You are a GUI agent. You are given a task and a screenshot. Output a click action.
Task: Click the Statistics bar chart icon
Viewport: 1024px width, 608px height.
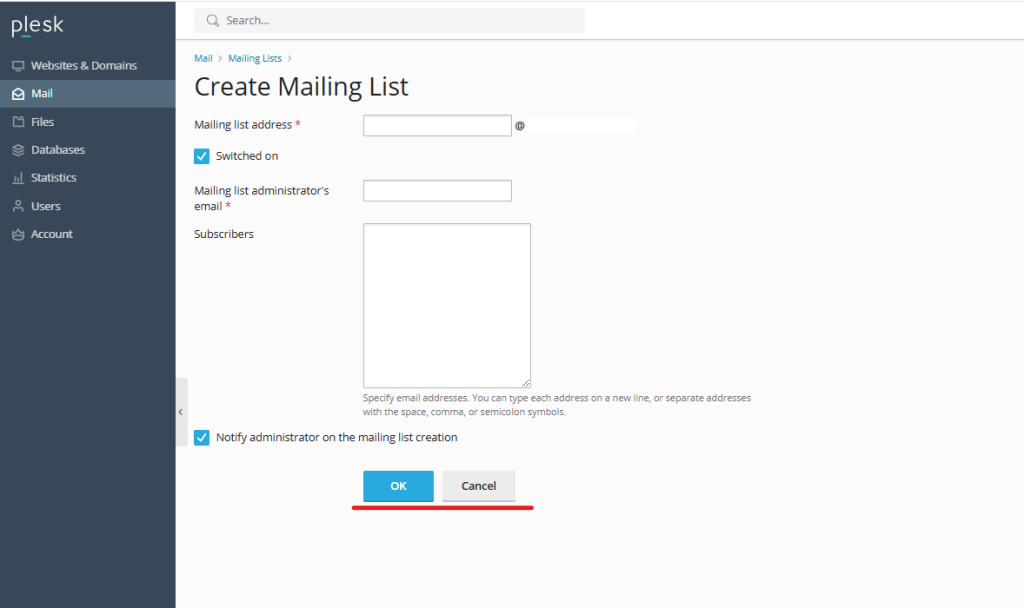[x=18, y=178]
